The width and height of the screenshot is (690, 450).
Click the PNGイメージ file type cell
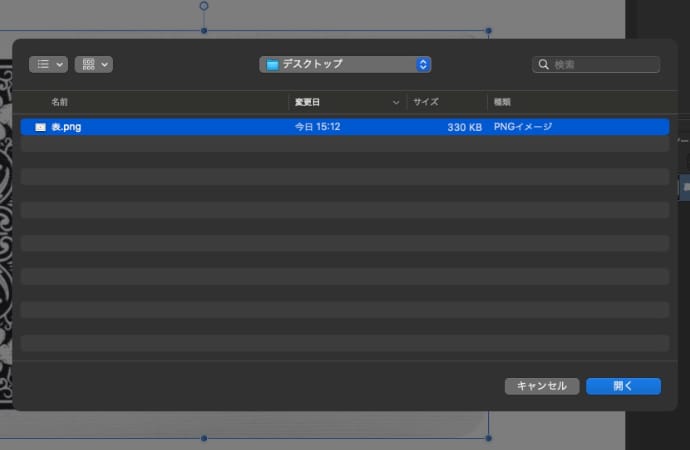click(x=523, y=127)
